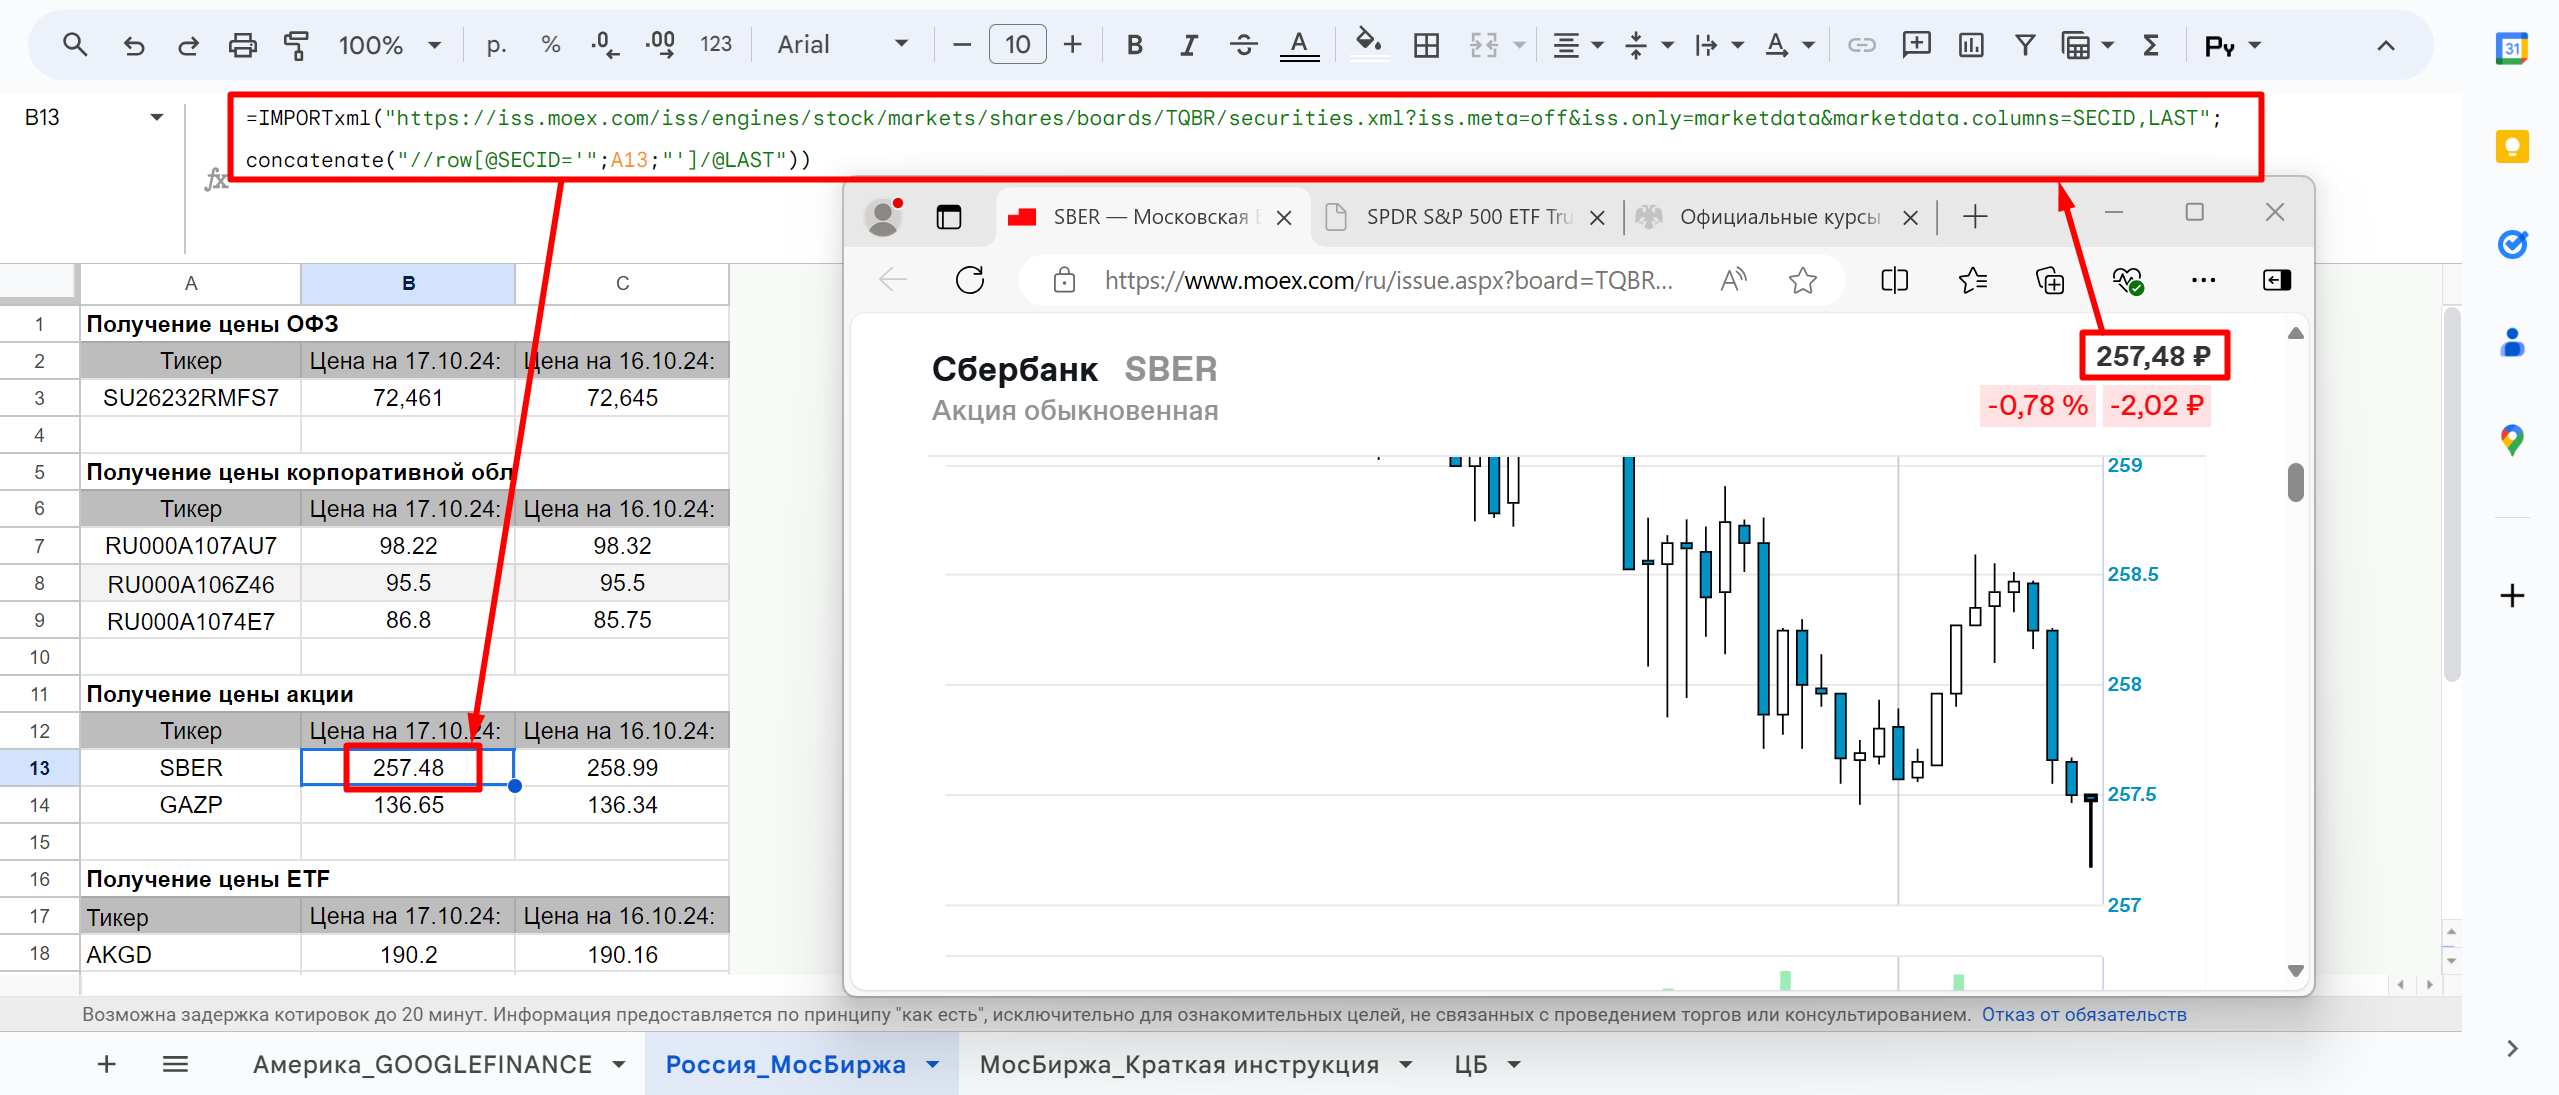The image size is (2559, 1095).
Task: Open text wrapping dropdown
Action: pos(1718,45)
